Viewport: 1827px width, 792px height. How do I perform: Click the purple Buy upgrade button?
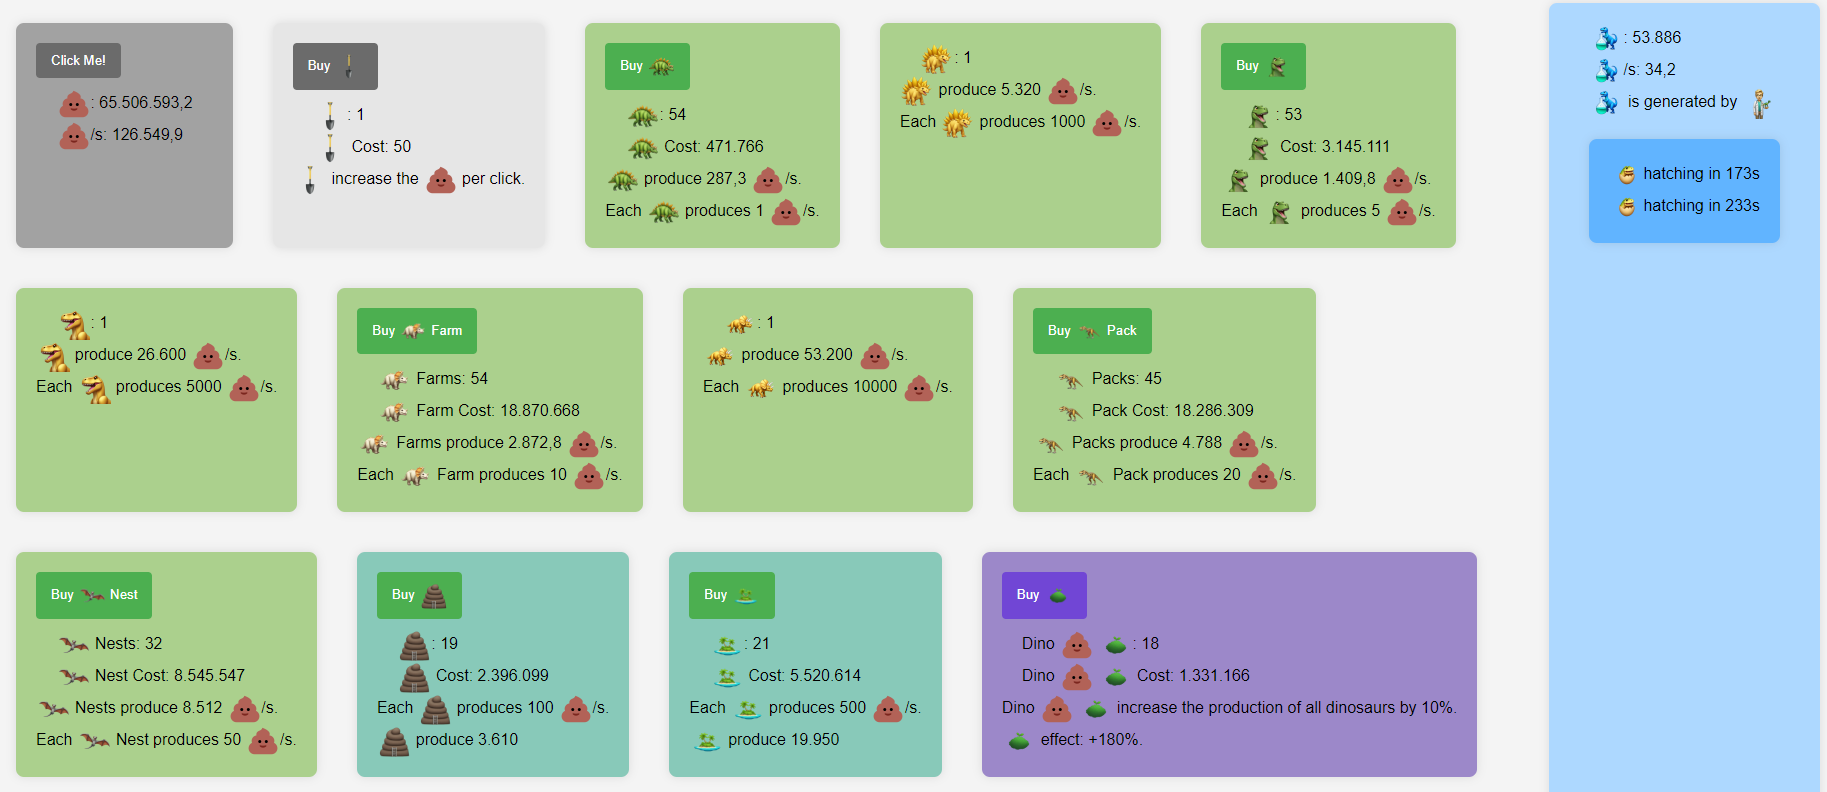pyautogui.click(x=1043, y=595)
